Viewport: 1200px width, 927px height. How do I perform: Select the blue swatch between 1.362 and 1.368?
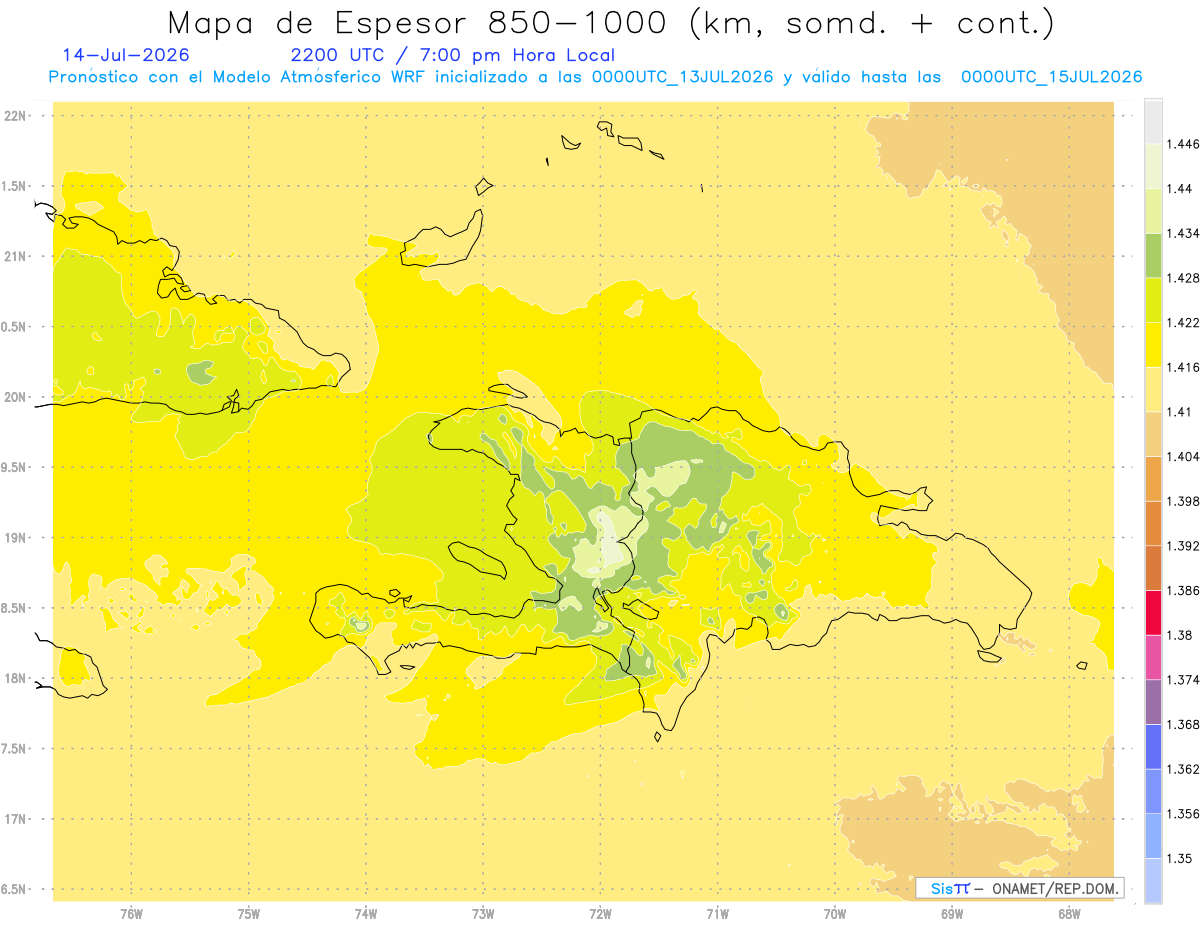(1153, 747)
